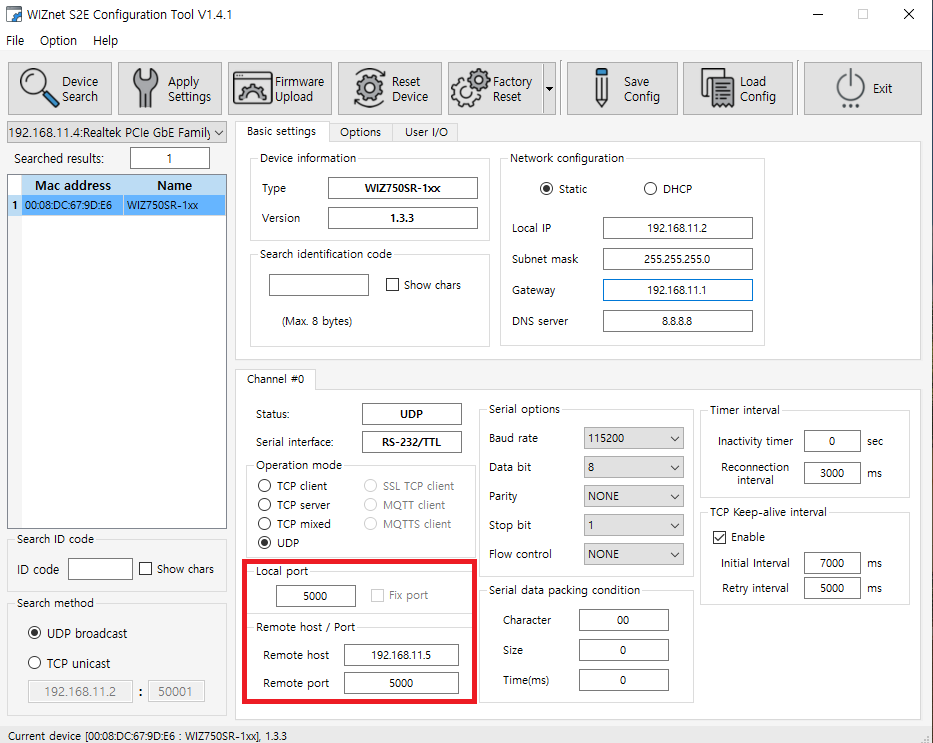The height and width of the screenshot is (743, 933).
Task: Select device row 00:08:DC:67:9D:E6
Action: pos(117,205)
